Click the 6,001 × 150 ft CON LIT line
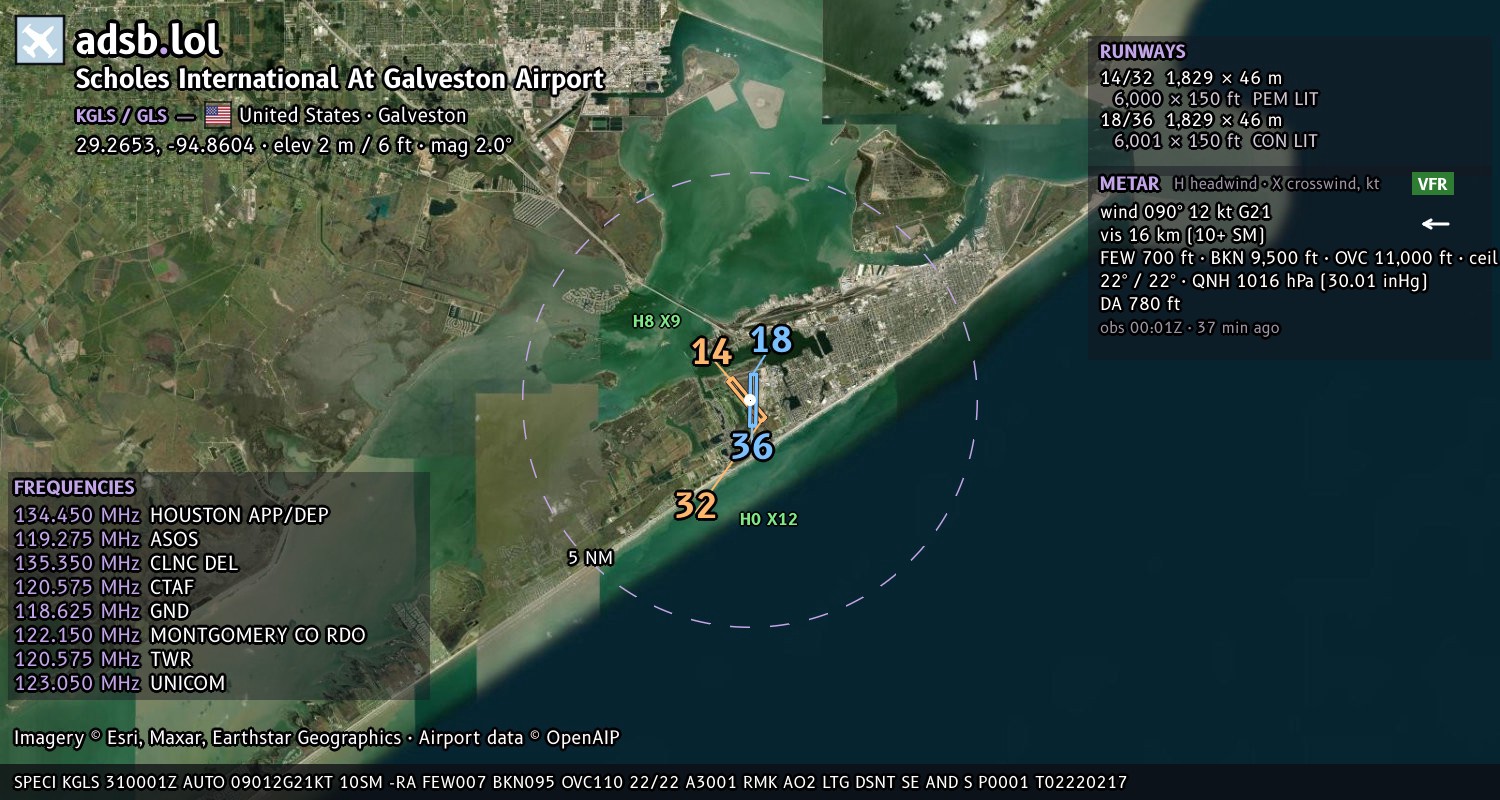Image resolution: width=1500 pixels, height=800 pixels. (1216, 141)
